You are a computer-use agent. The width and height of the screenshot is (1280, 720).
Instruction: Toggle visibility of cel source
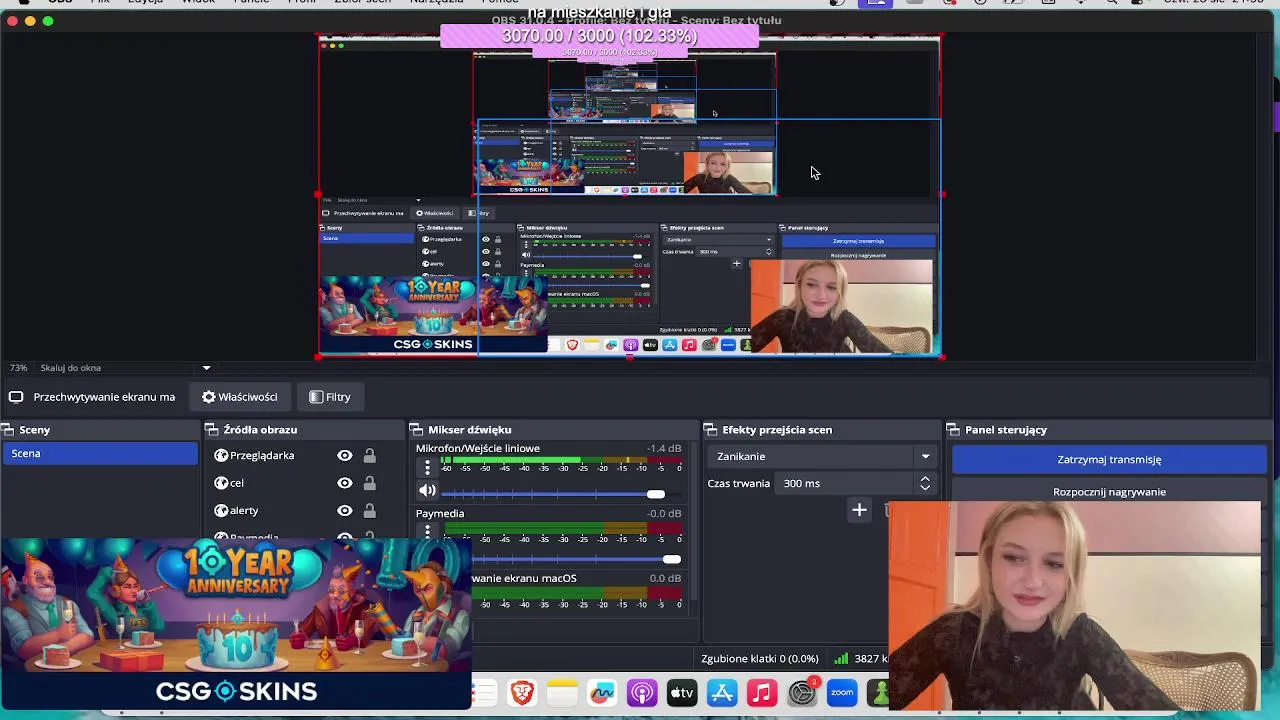click(345, 483)
